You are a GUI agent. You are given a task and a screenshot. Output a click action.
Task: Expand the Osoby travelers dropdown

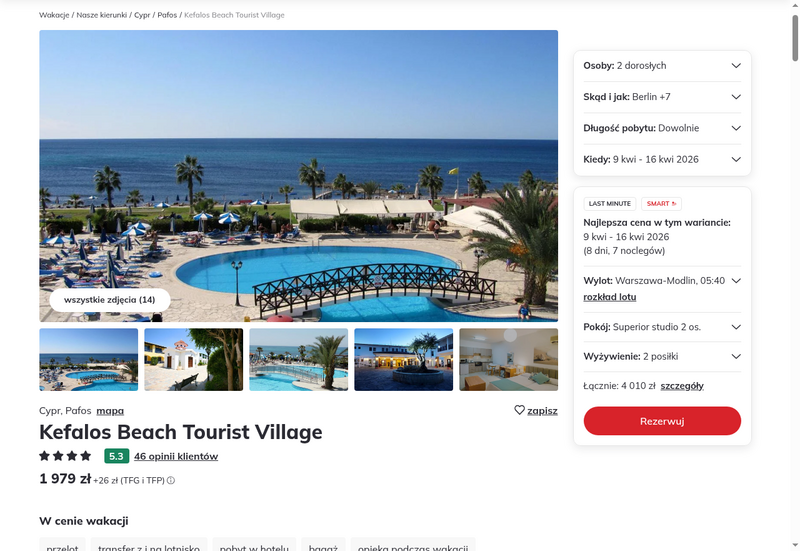click(x=662, y=66)
